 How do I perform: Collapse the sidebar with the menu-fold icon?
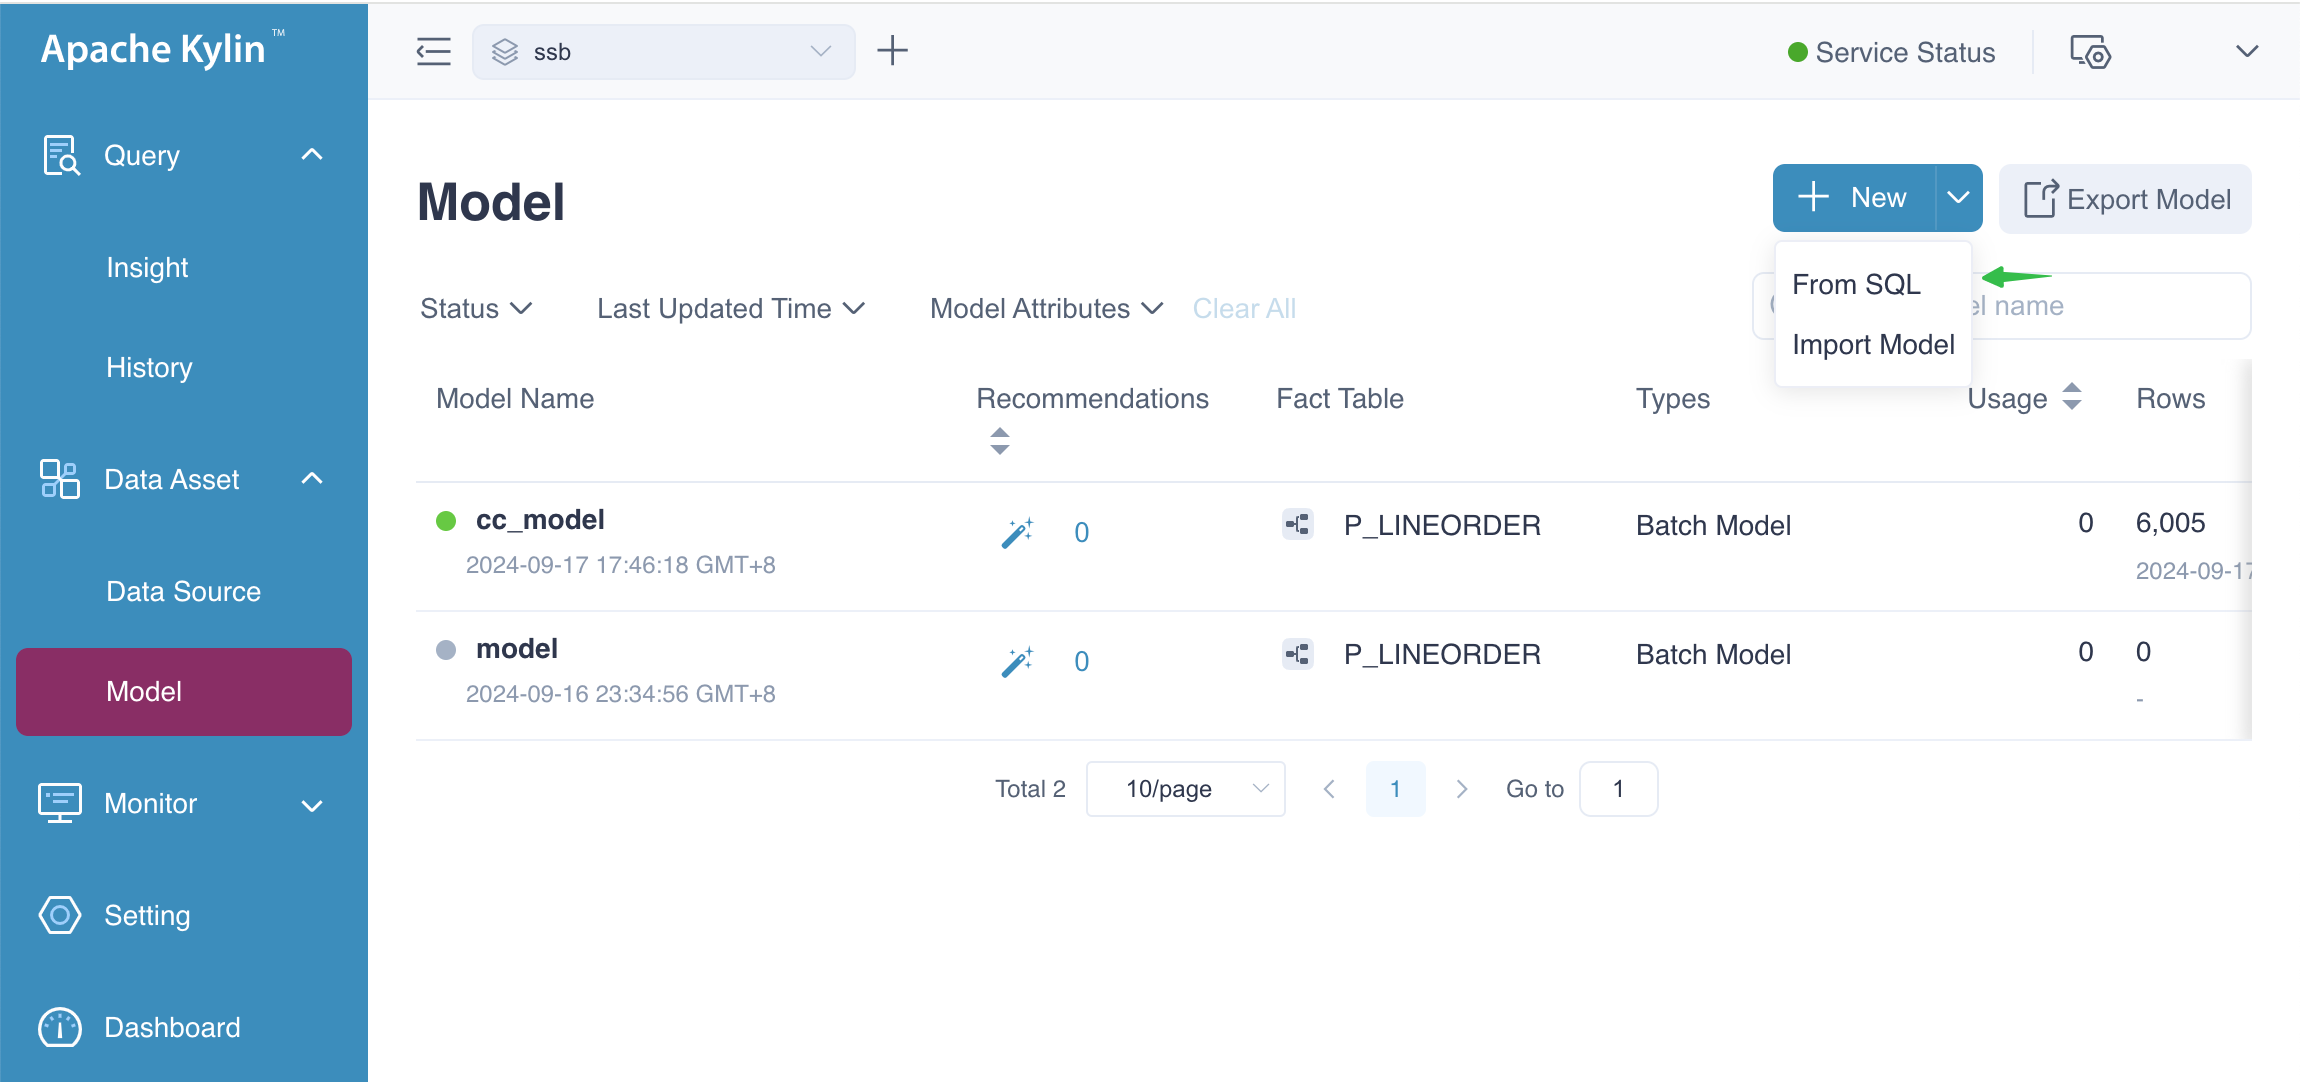coord(433,51)
